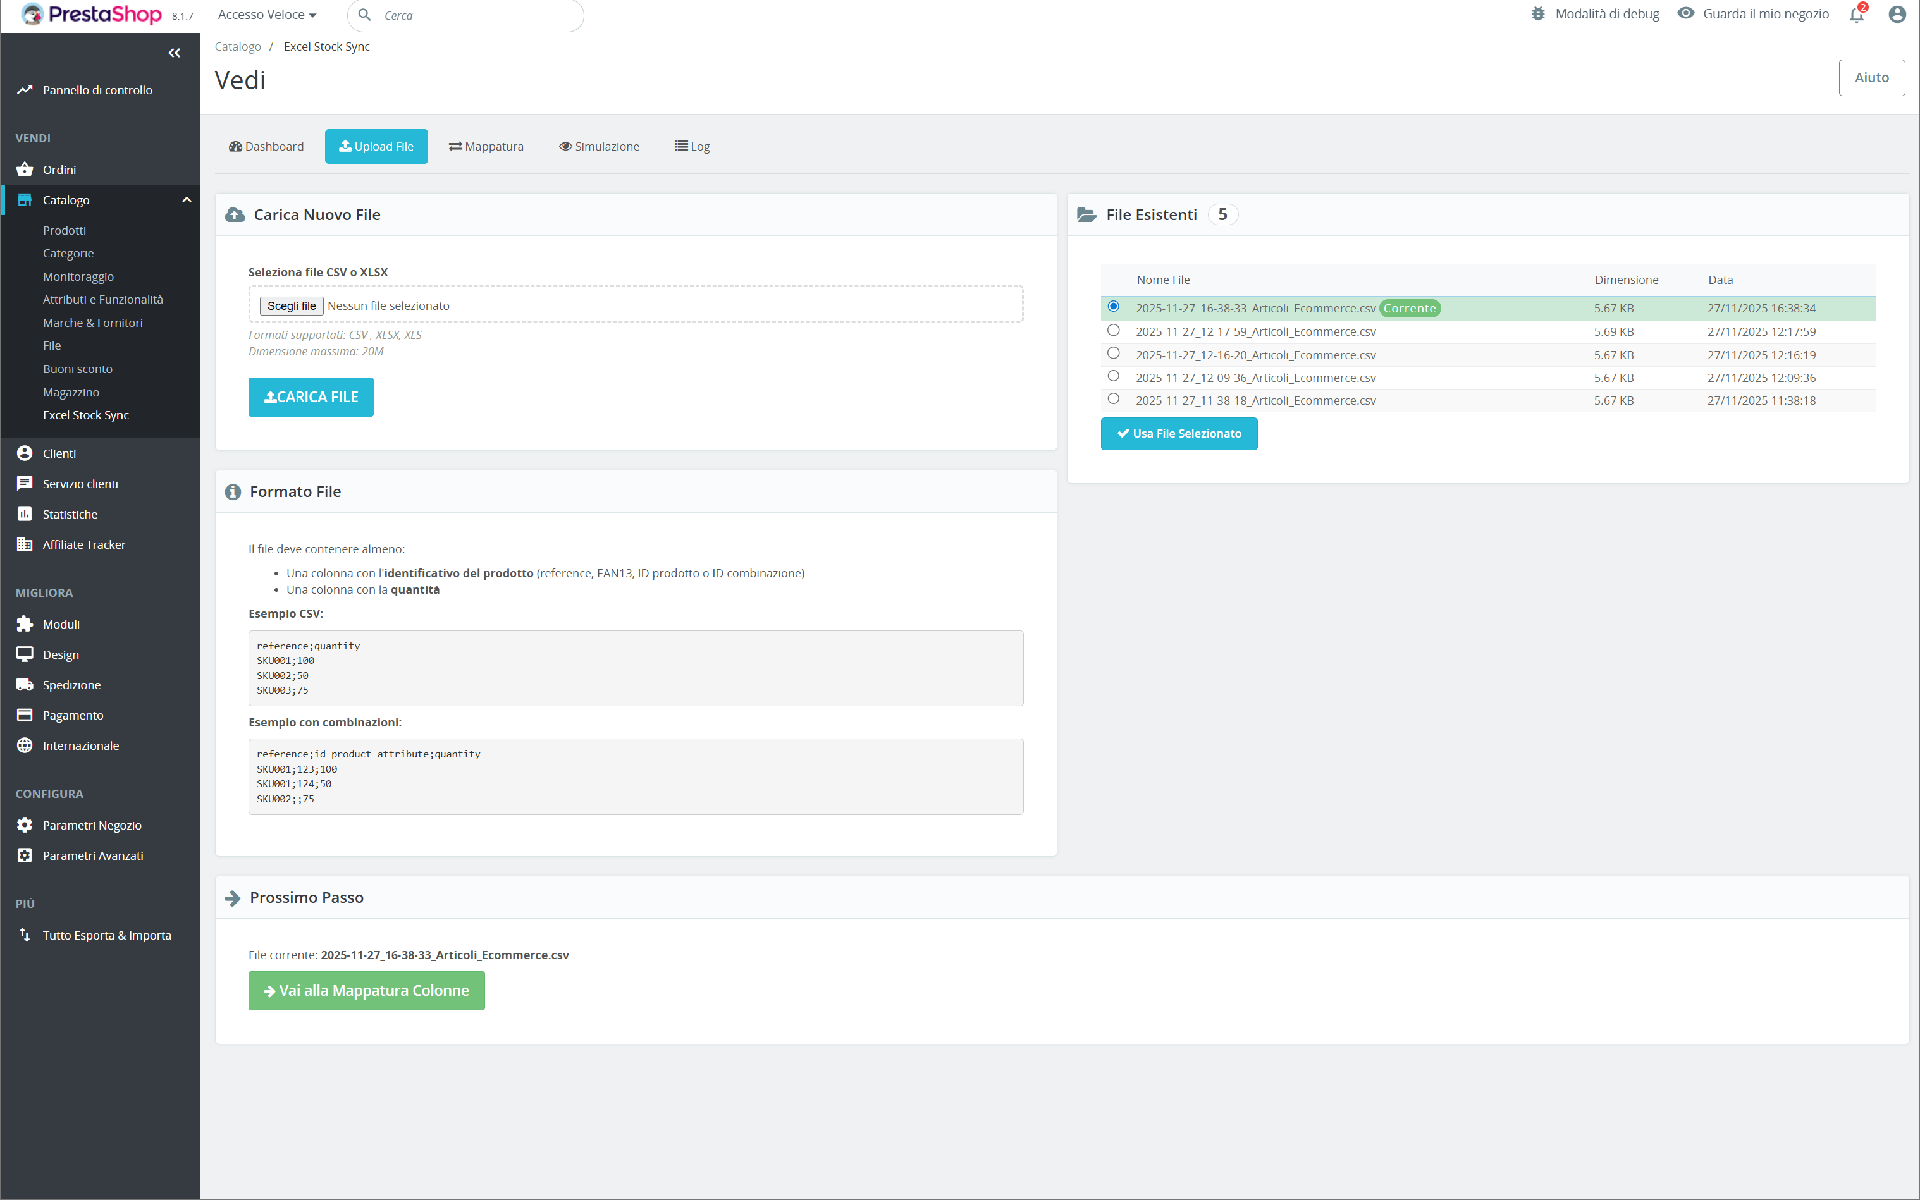1920x1200 pixels.
Task: Open the Accesso Veloce dropdown
Action: tap(267, 15)
